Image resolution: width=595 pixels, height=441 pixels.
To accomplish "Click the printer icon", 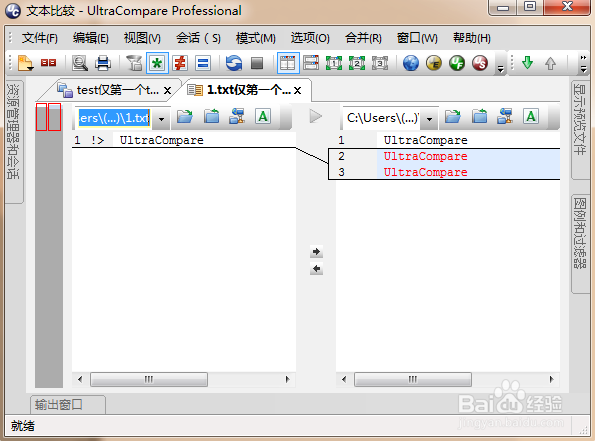I will [x=103, y=63].
